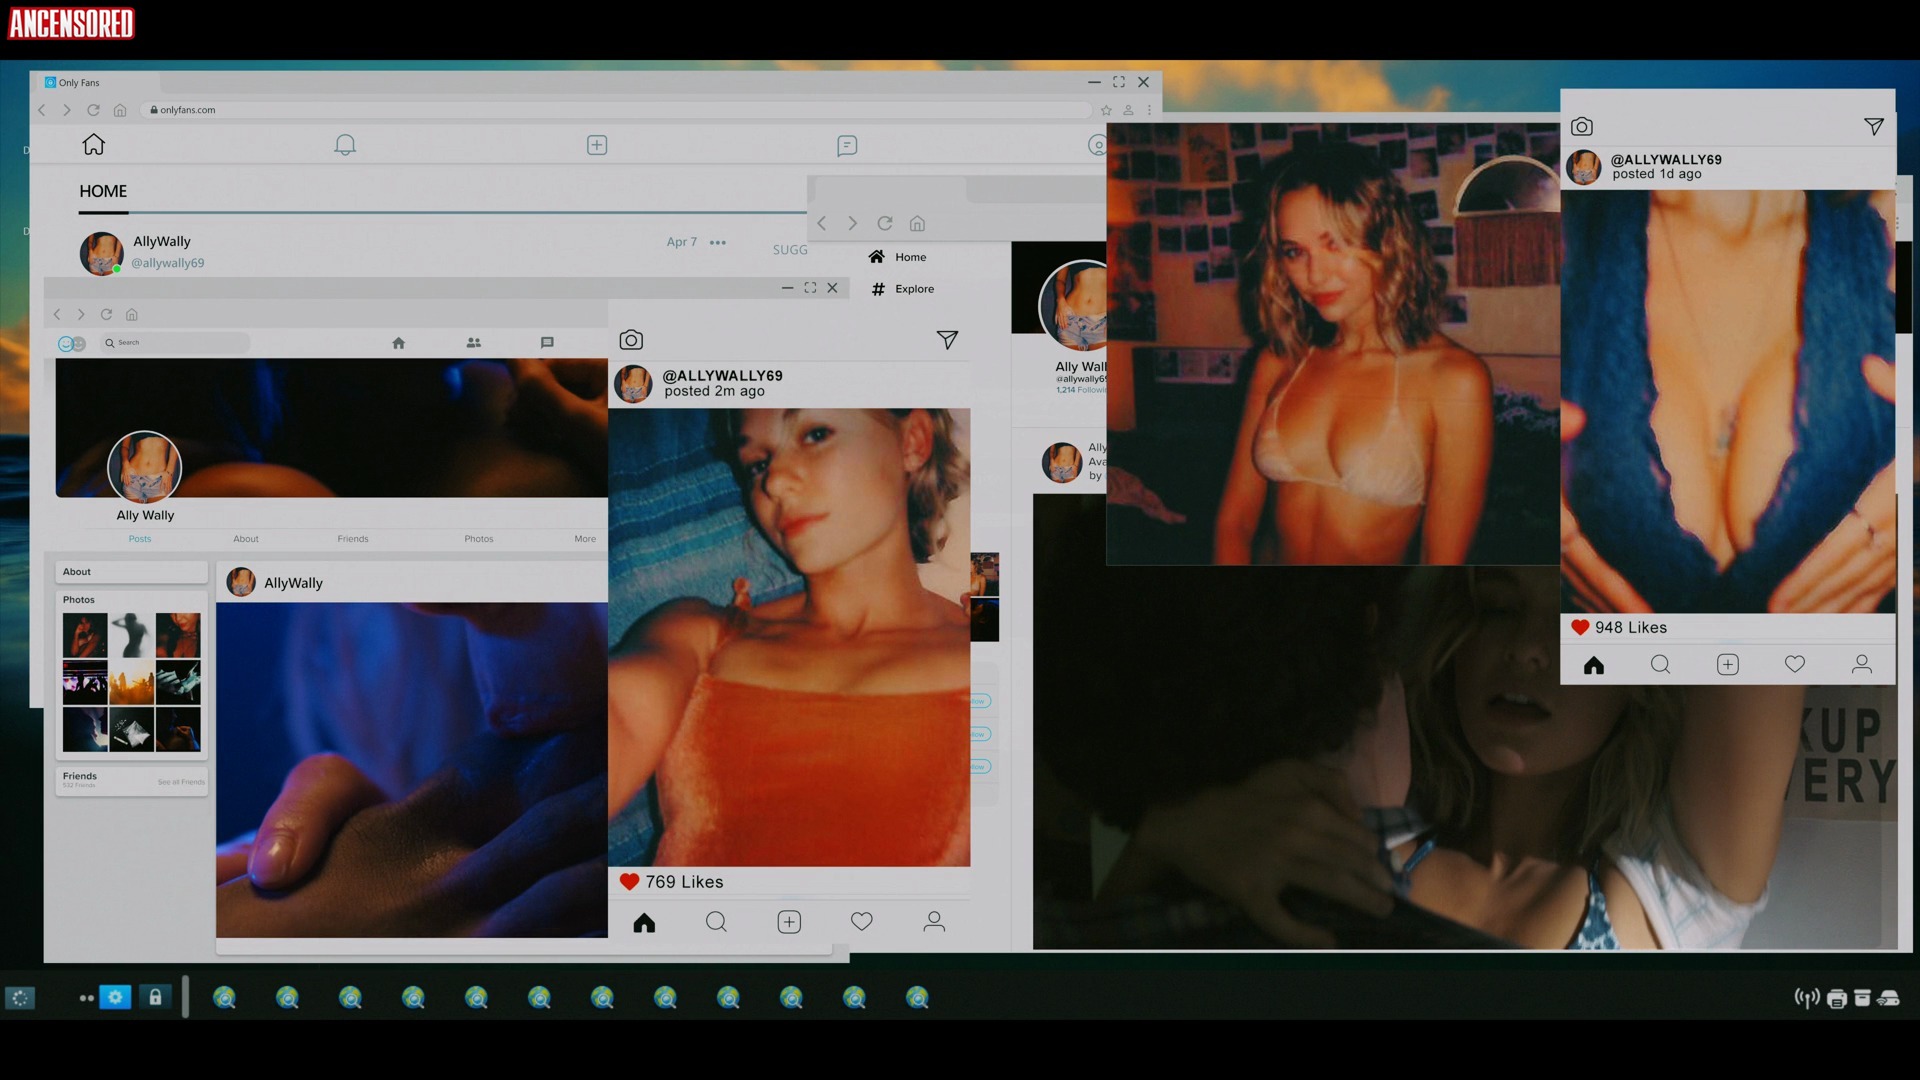Toggle the red heart beside 769 Likes
The width and height of the screenshot is (1920, 1080).
coord(629,882)
